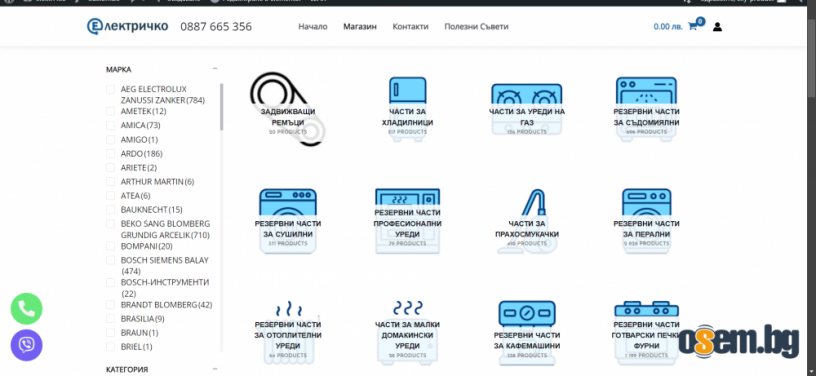816x376 pixels.
Task: Click the brand list scrollbar
Action: pyautogui.click(x=221, y=107)
